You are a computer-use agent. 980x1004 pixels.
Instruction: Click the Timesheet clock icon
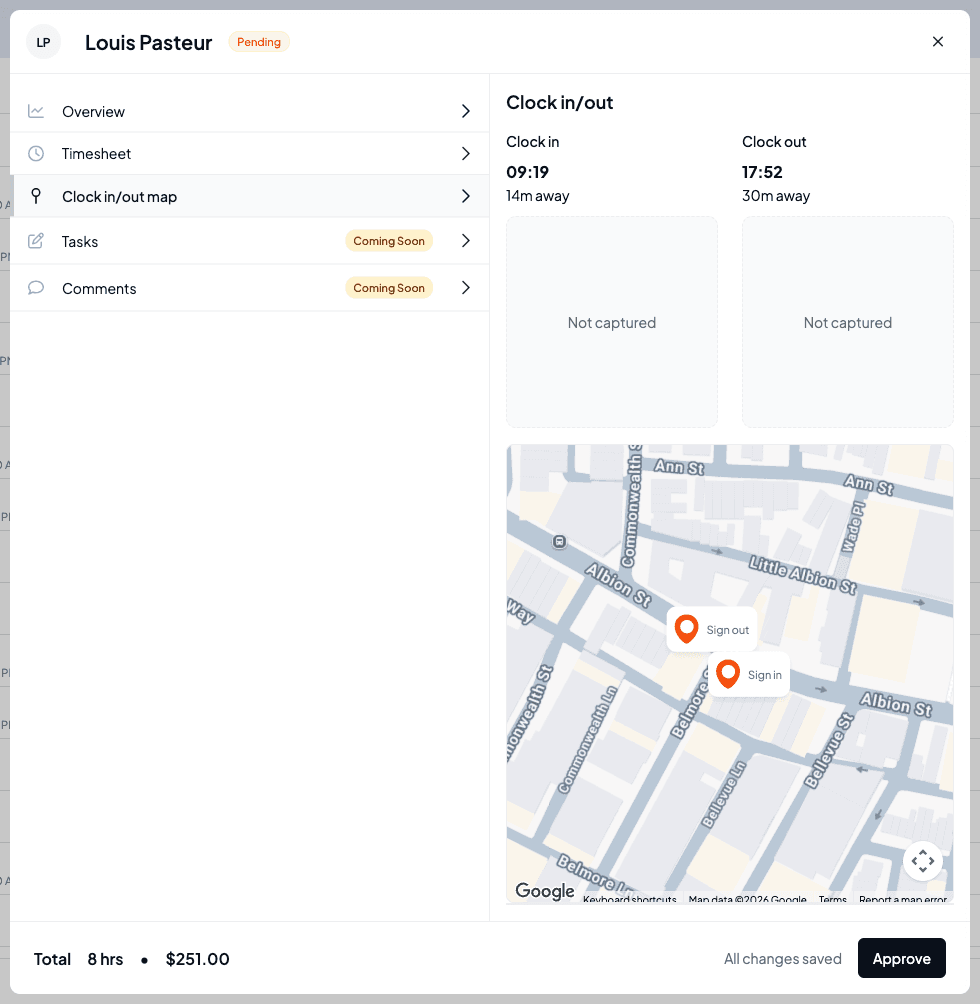(36, 154)
